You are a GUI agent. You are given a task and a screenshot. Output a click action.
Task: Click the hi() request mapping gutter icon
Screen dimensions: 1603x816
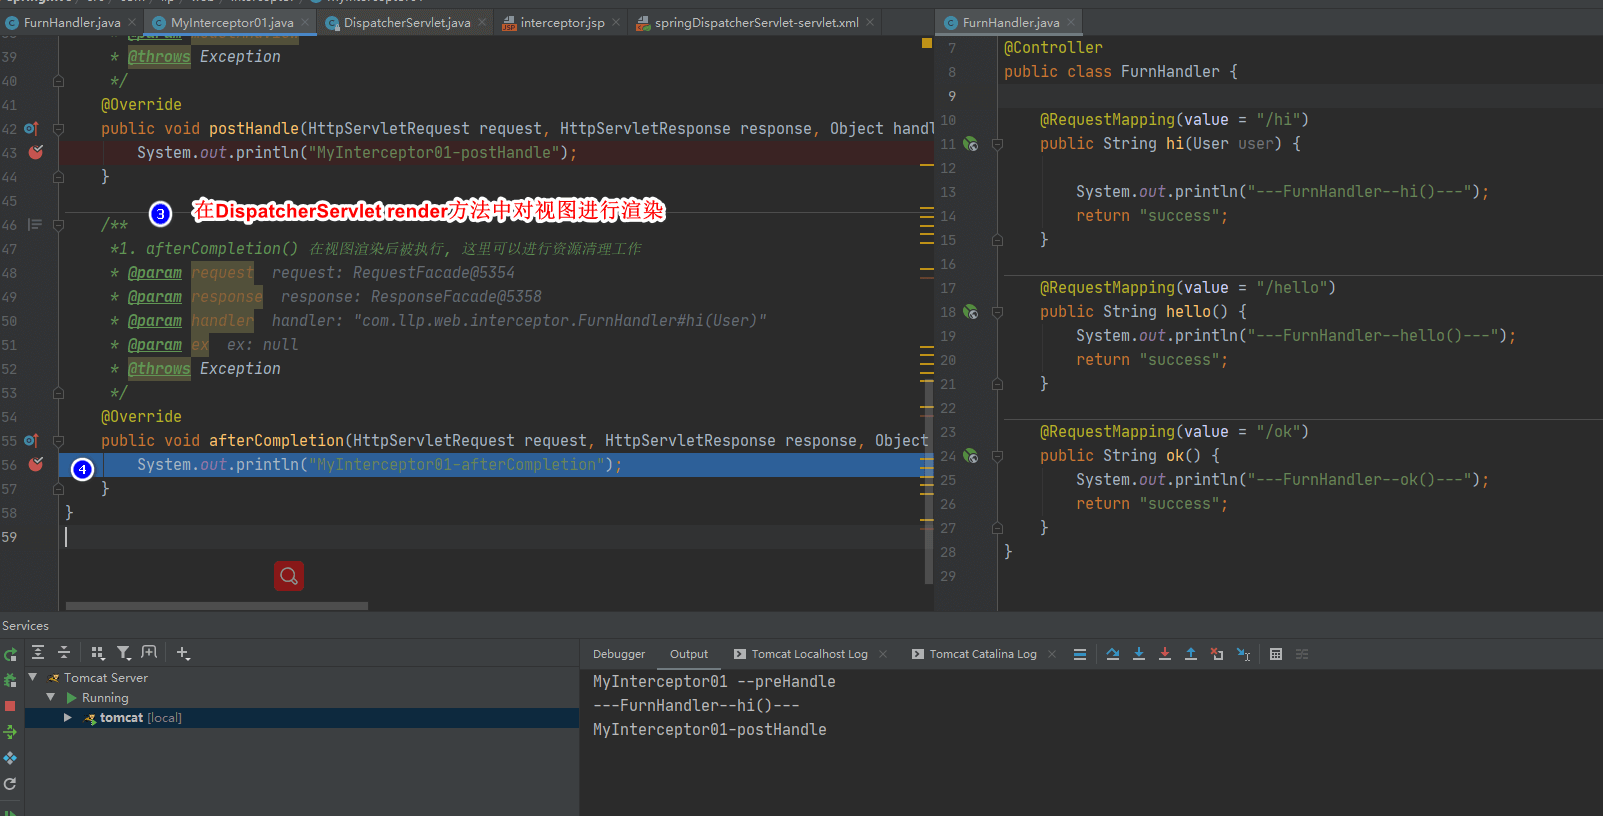coord(970,144)
